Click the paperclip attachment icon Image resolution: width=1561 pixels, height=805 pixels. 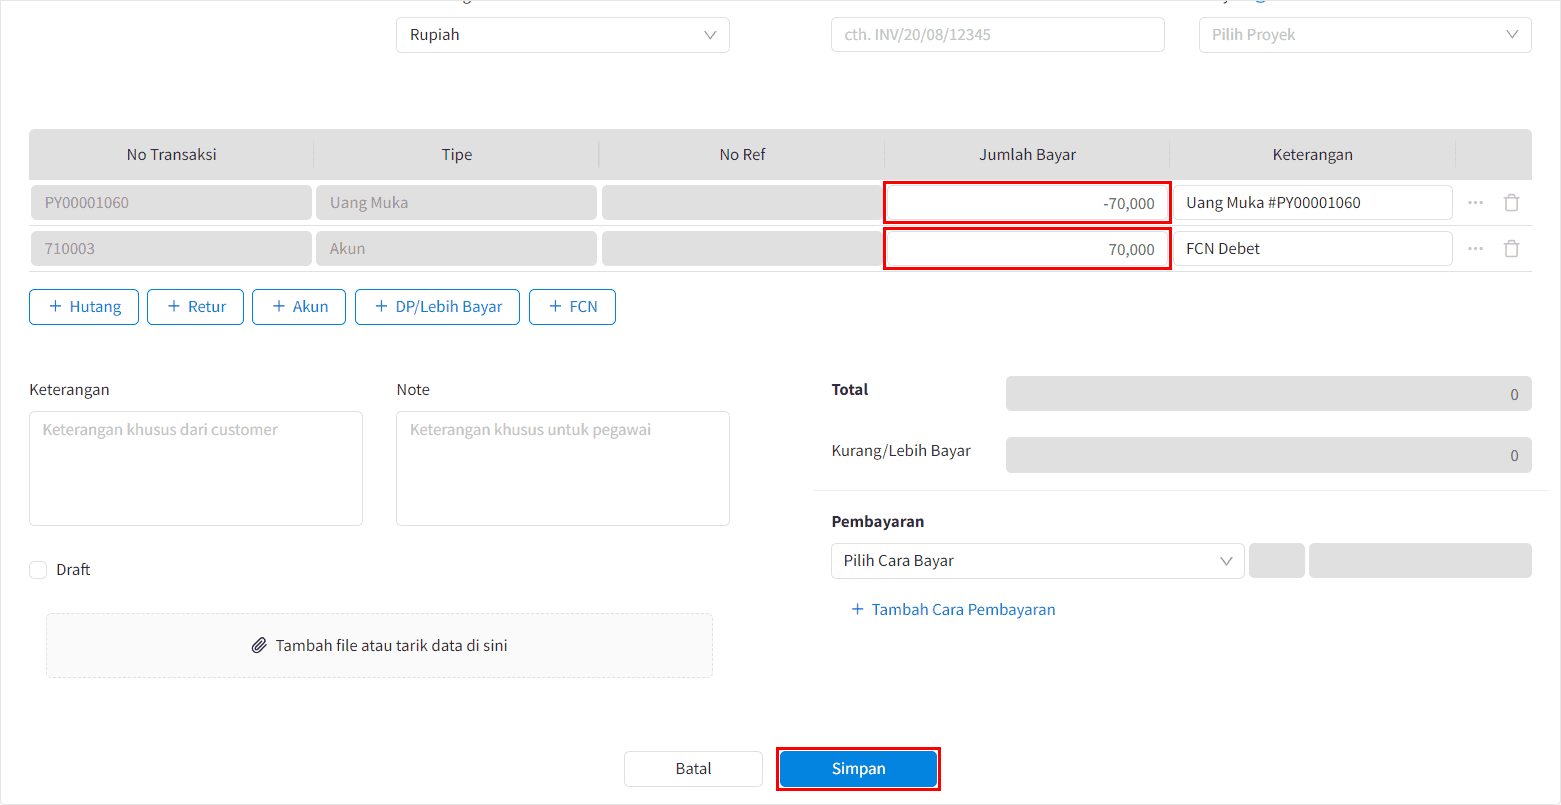point(259,645)
